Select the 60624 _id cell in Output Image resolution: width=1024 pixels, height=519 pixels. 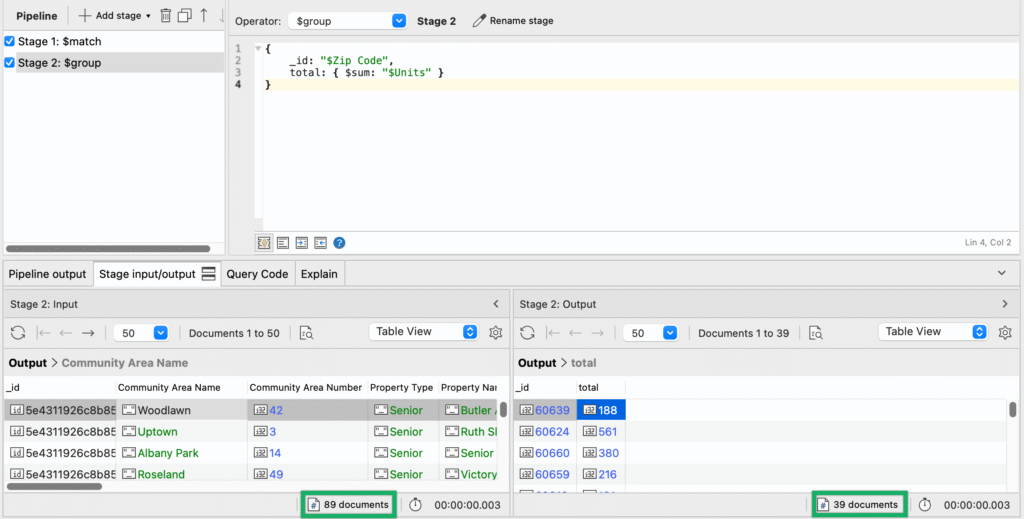click(545, 432)
